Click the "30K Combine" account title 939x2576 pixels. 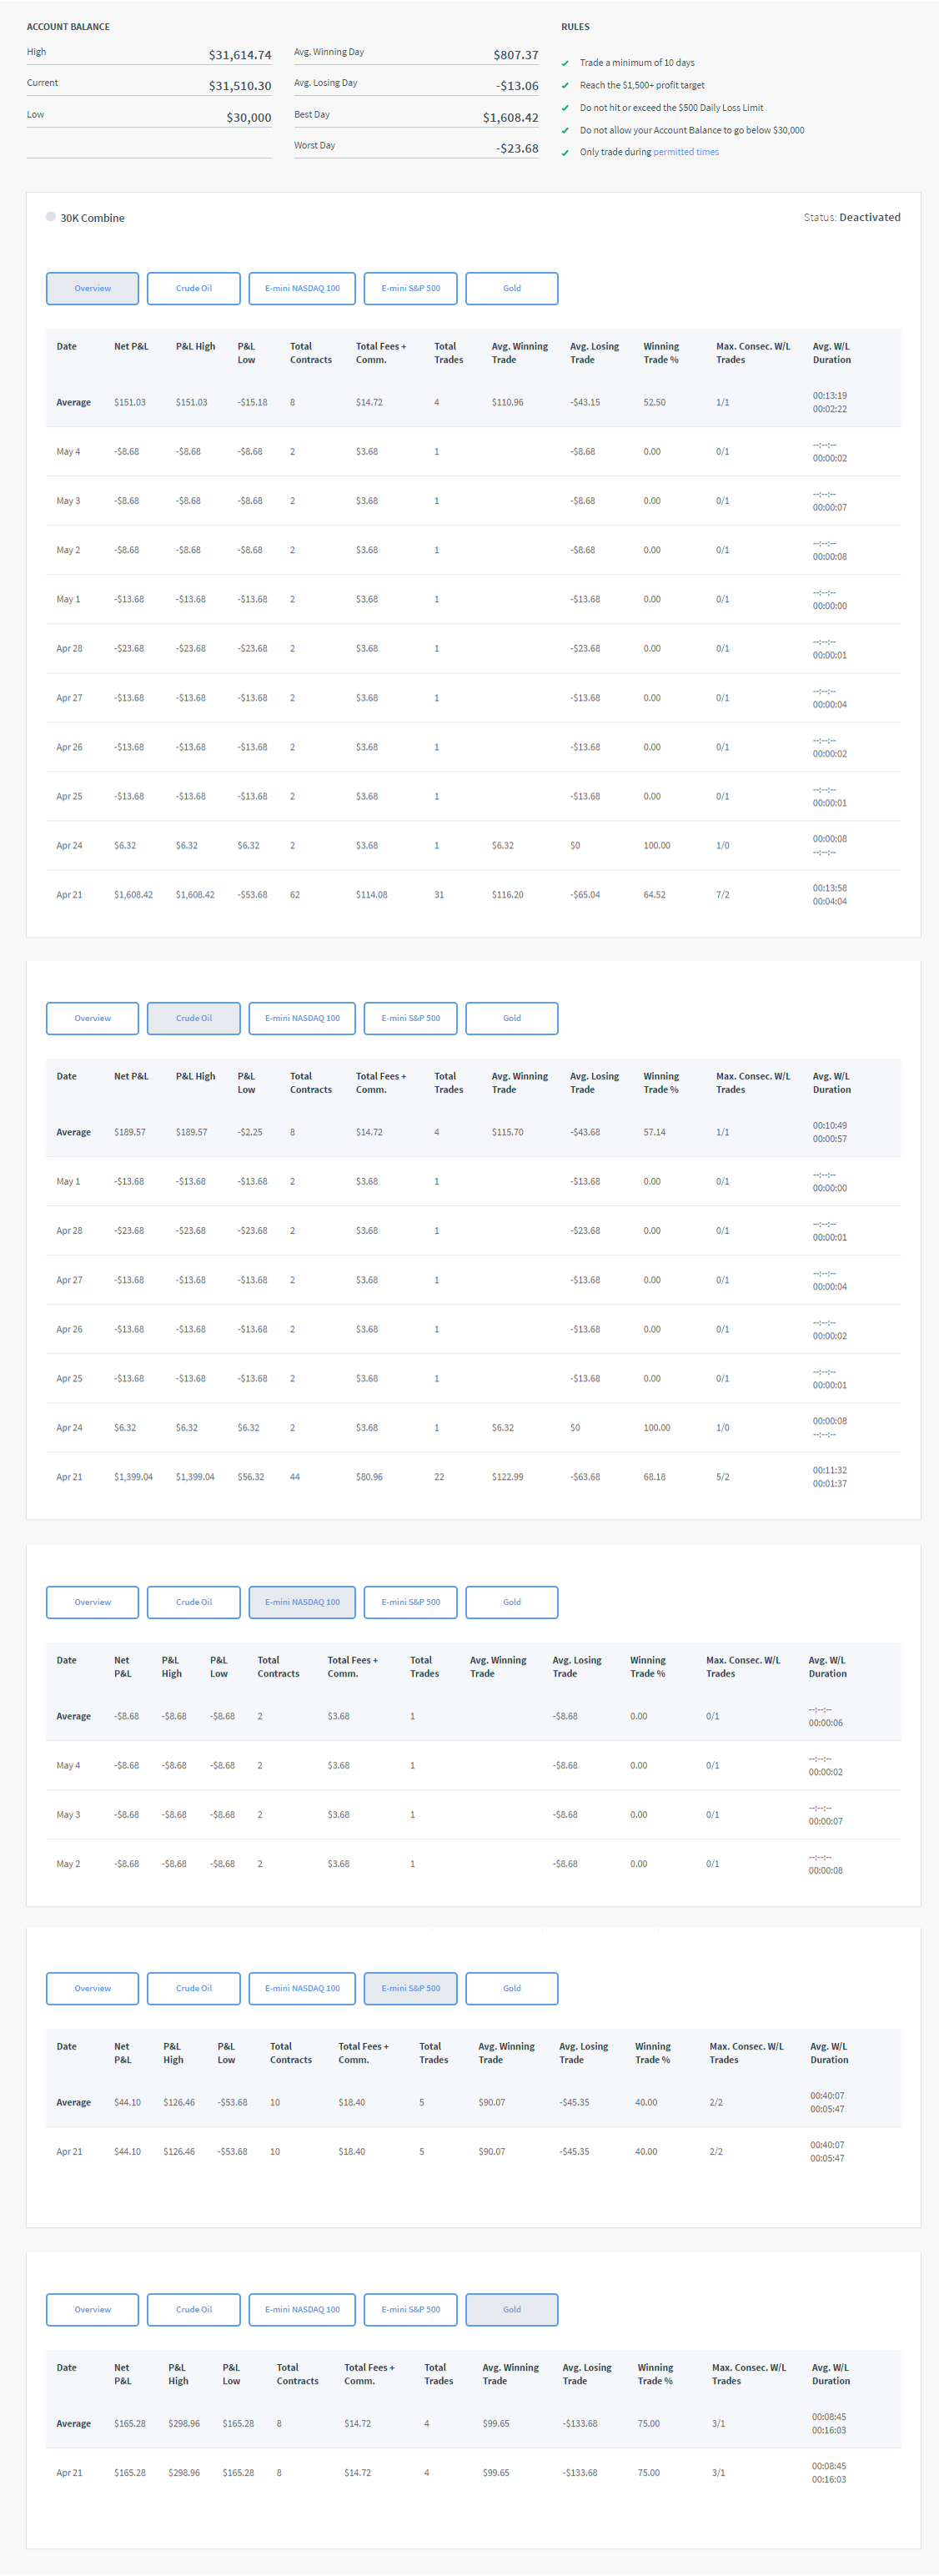click(x=92, y=218)
